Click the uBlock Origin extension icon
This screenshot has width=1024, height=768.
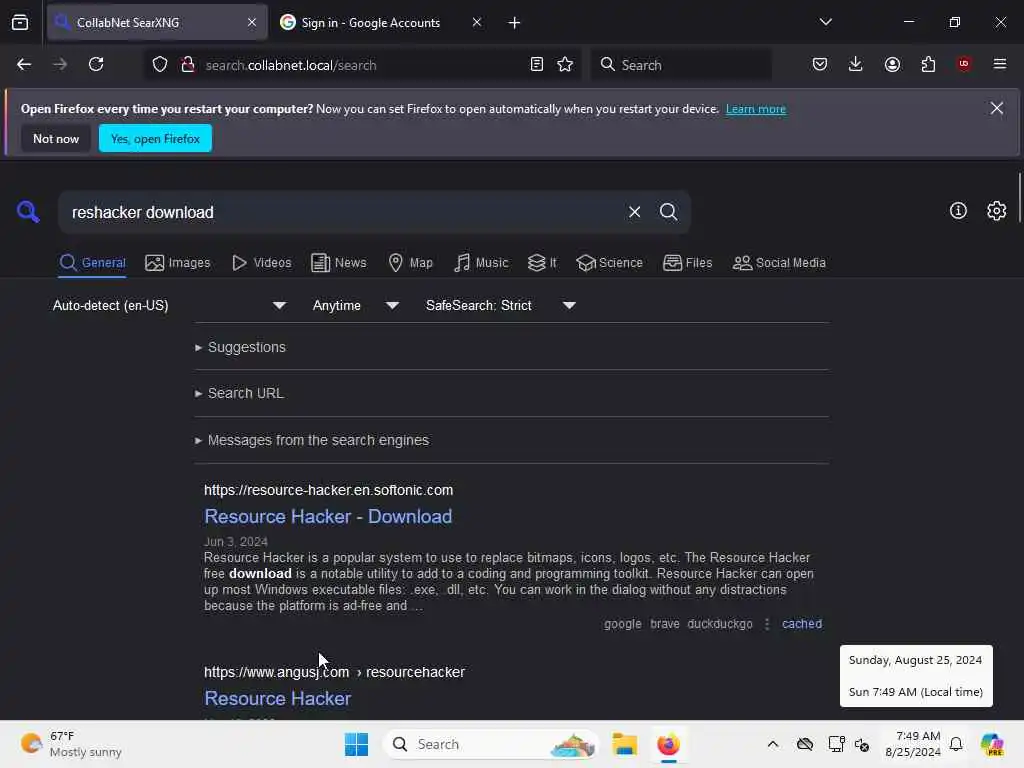pos(964,64)
